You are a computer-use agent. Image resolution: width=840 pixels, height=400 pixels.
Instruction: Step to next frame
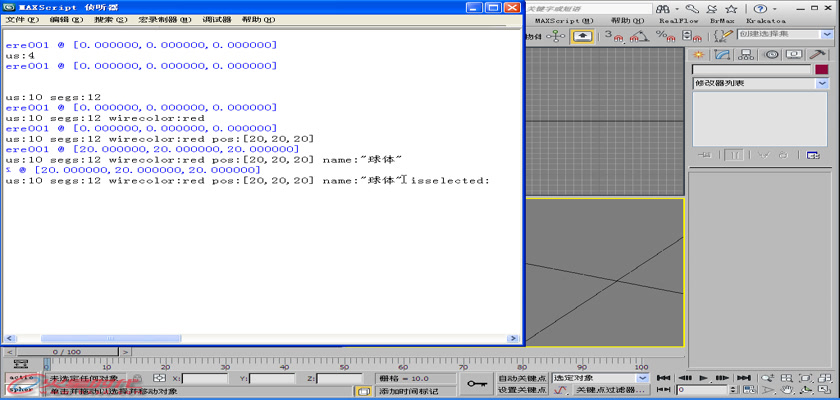pos(723,378)
